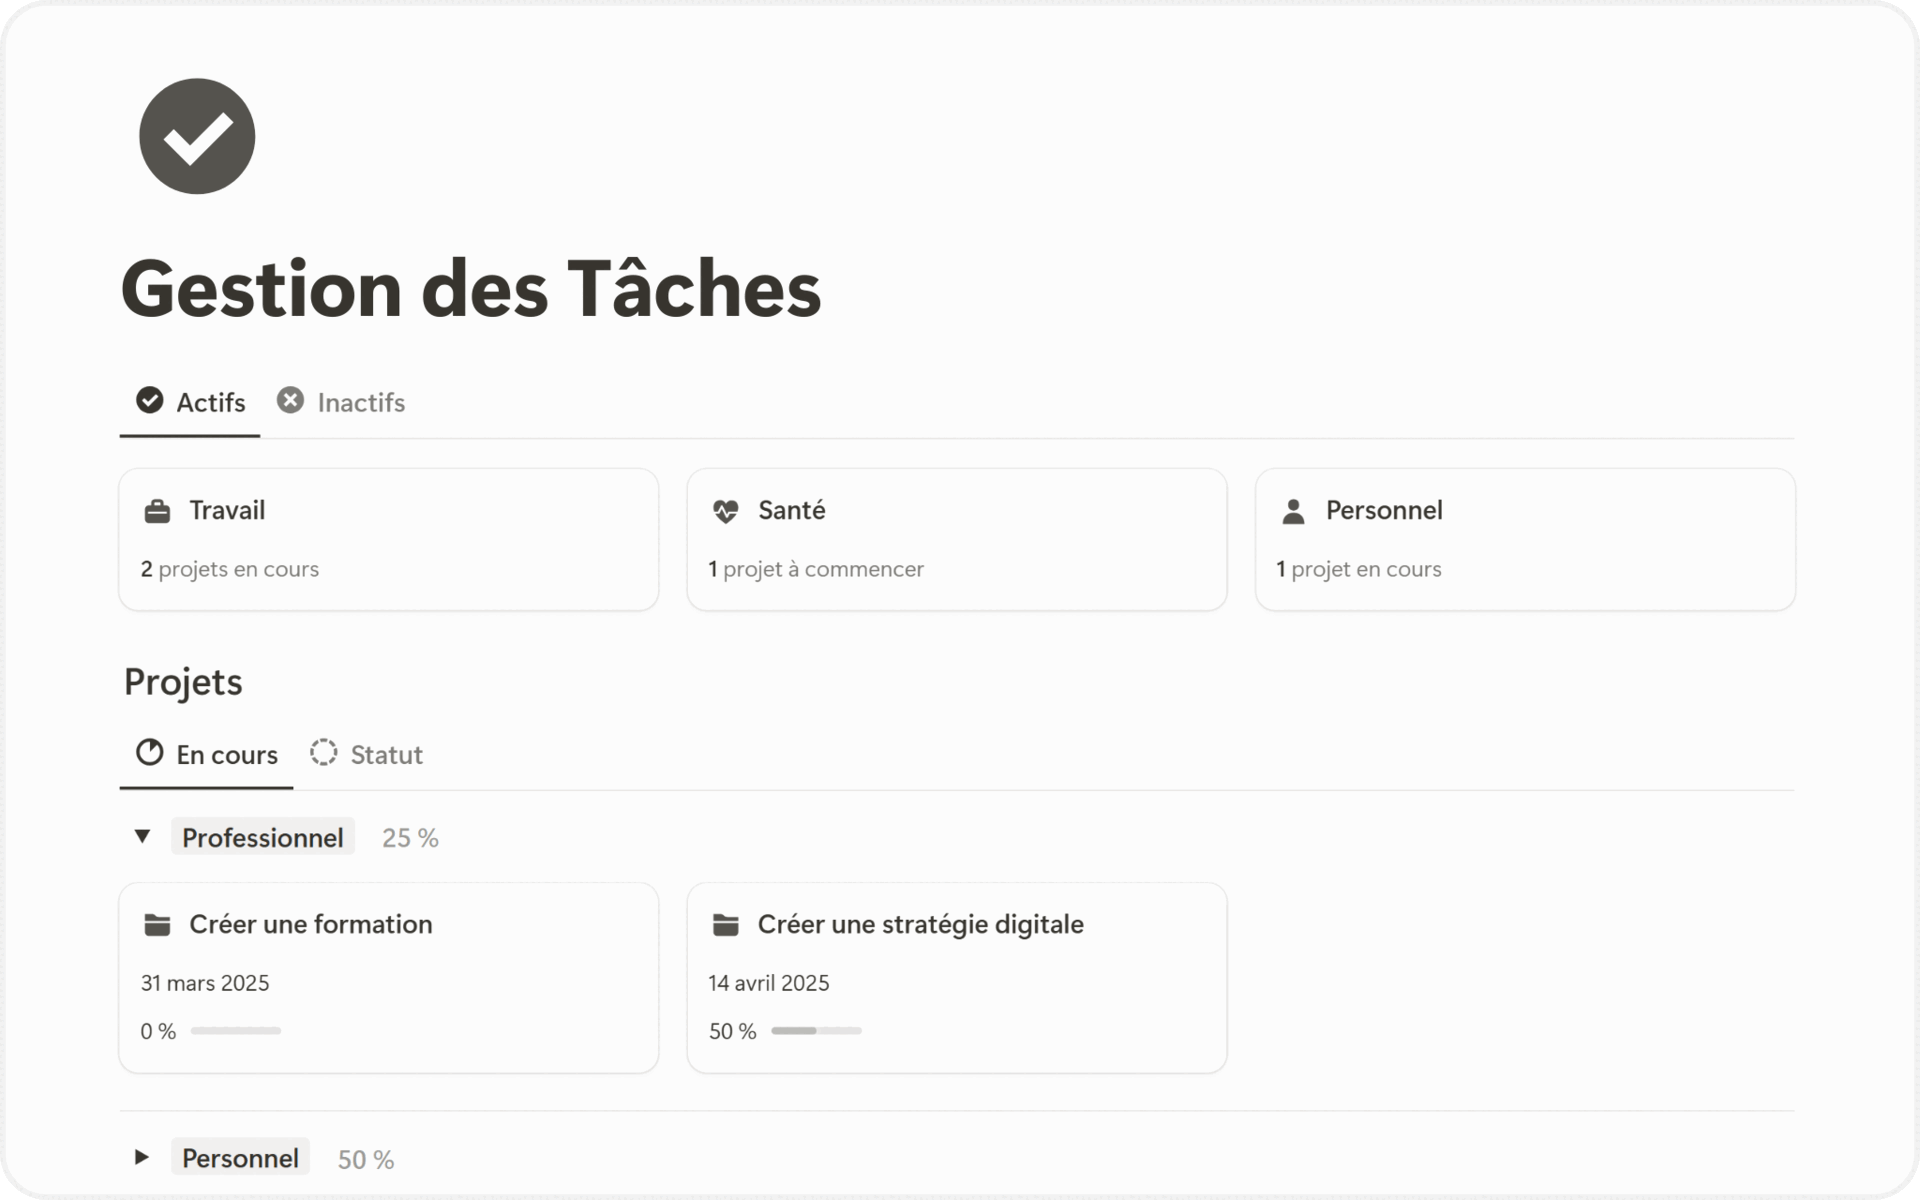Select the En cours tab
The height and width of the screenshot is (1200, 1920).
click(226, 755)
